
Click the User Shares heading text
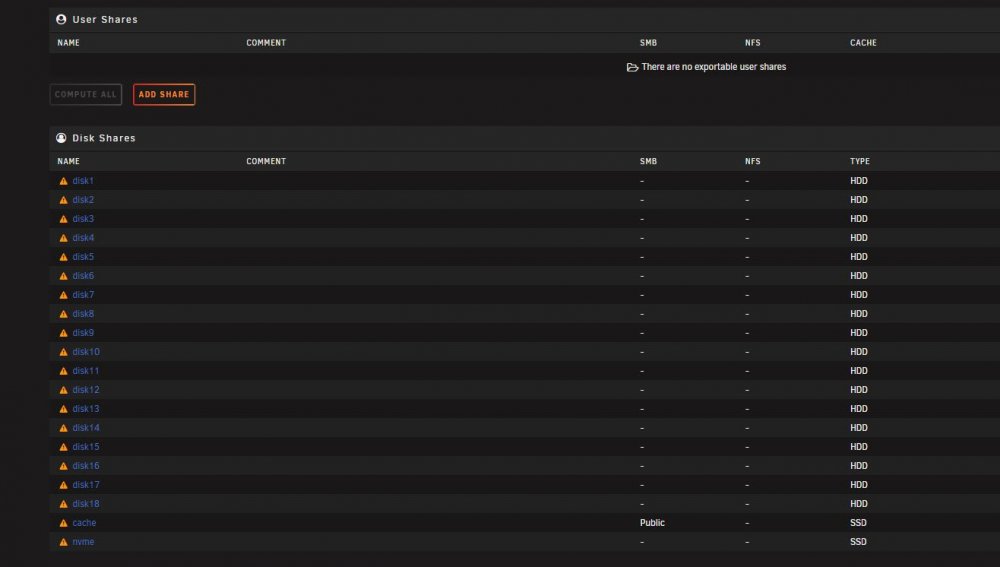(105, 19)
